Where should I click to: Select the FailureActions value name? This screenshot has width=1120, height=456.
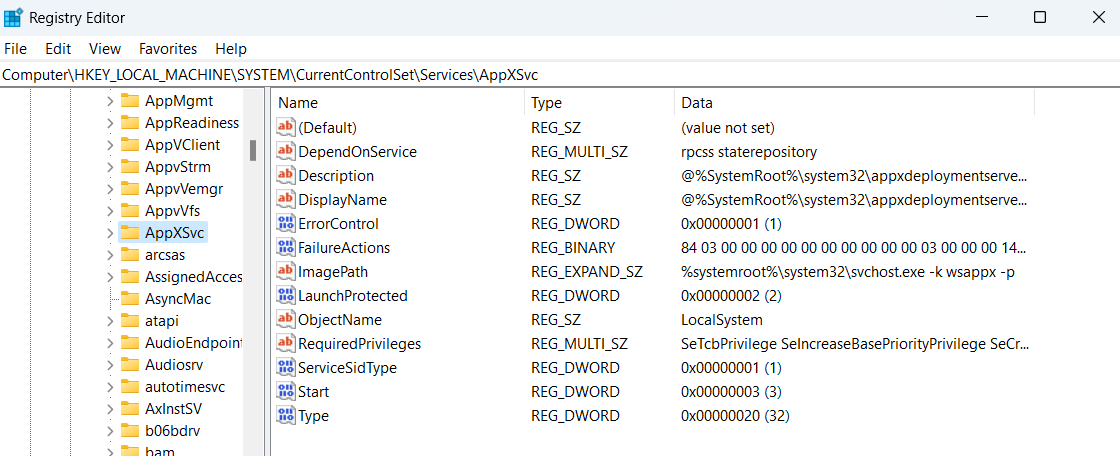tap(344, 248)
